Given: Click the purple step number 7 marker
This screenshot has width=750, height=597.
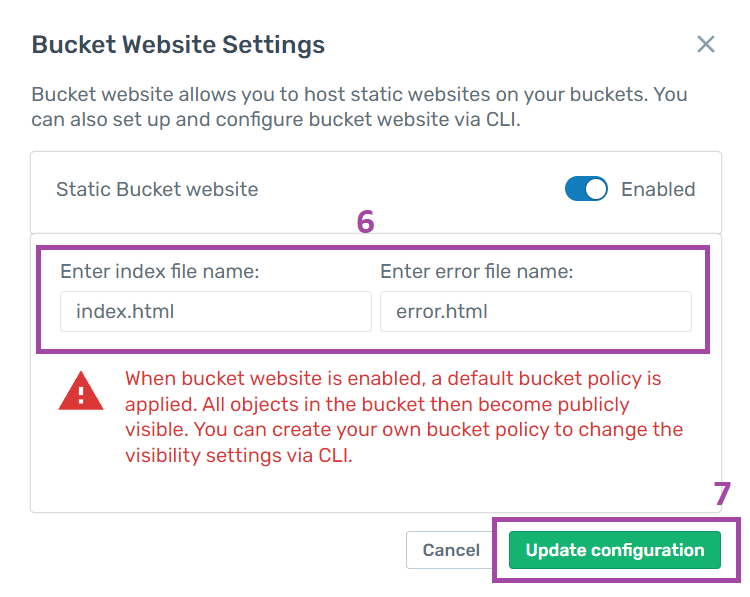Looking at the screenshot, I should [x=722, y=494].
